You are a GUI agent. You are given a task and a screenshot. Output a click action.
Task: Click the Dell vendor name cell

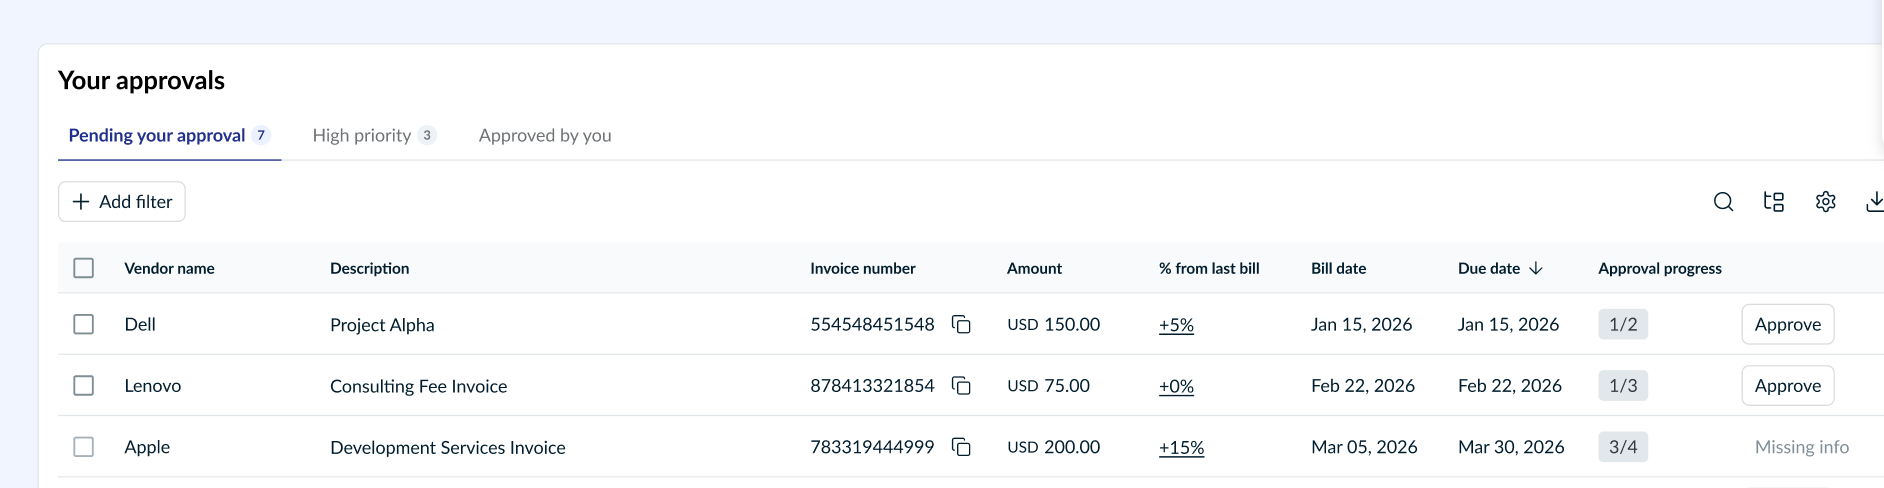pos(140,324)
